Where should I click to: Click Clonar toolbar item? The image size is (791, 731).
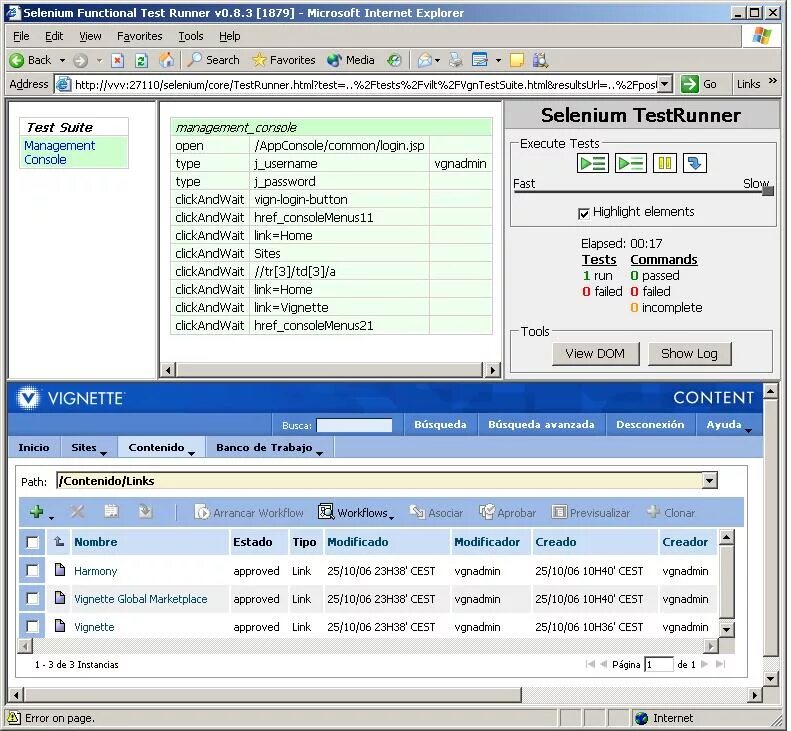(671, 513)
